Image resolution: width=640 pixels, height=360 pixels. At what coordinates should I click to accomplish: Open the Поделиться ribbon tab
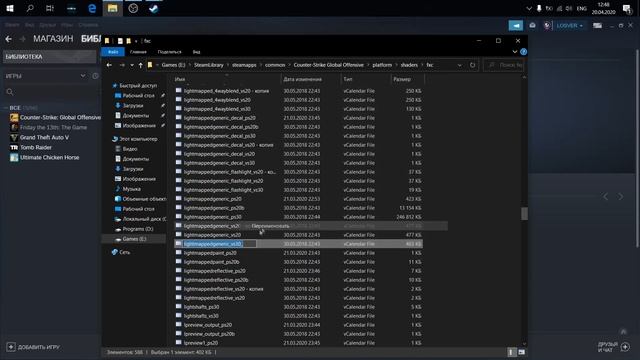[169, 52]
